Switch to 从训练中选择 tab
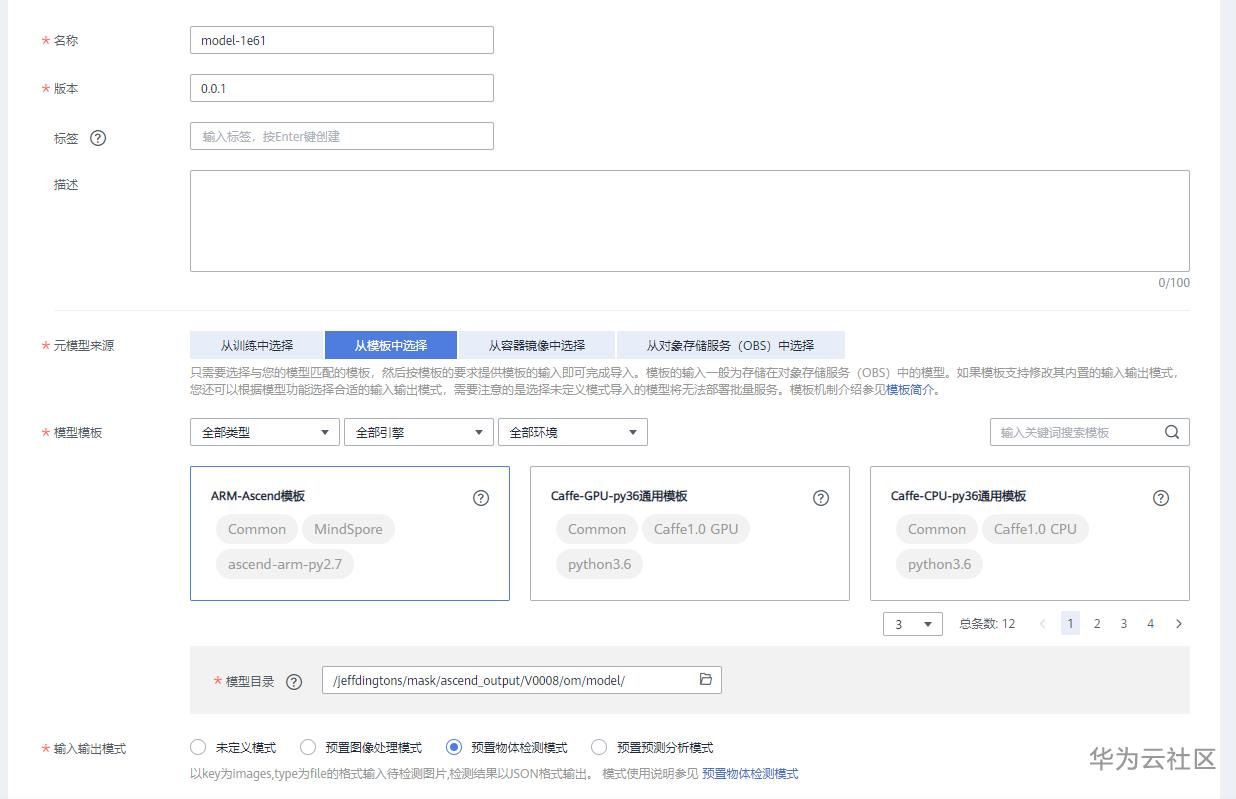Viewport: 1236px width, 799px height. click(257, 345)
